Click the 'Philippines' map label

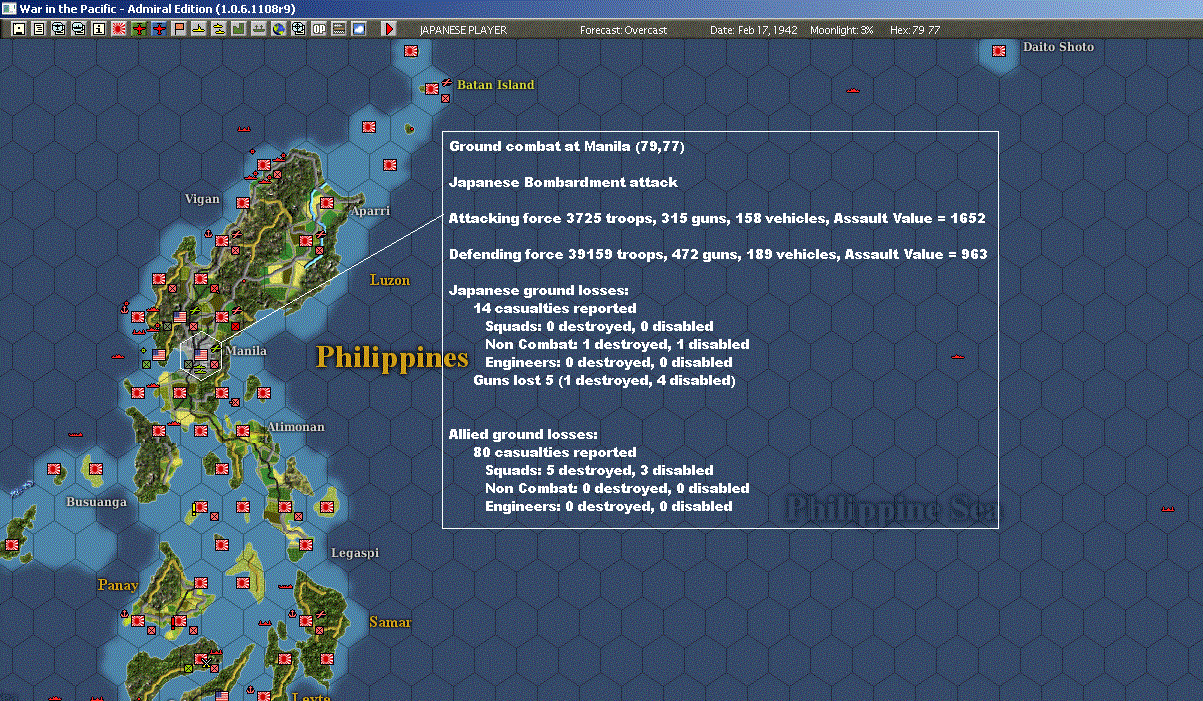tap(392, 357)
